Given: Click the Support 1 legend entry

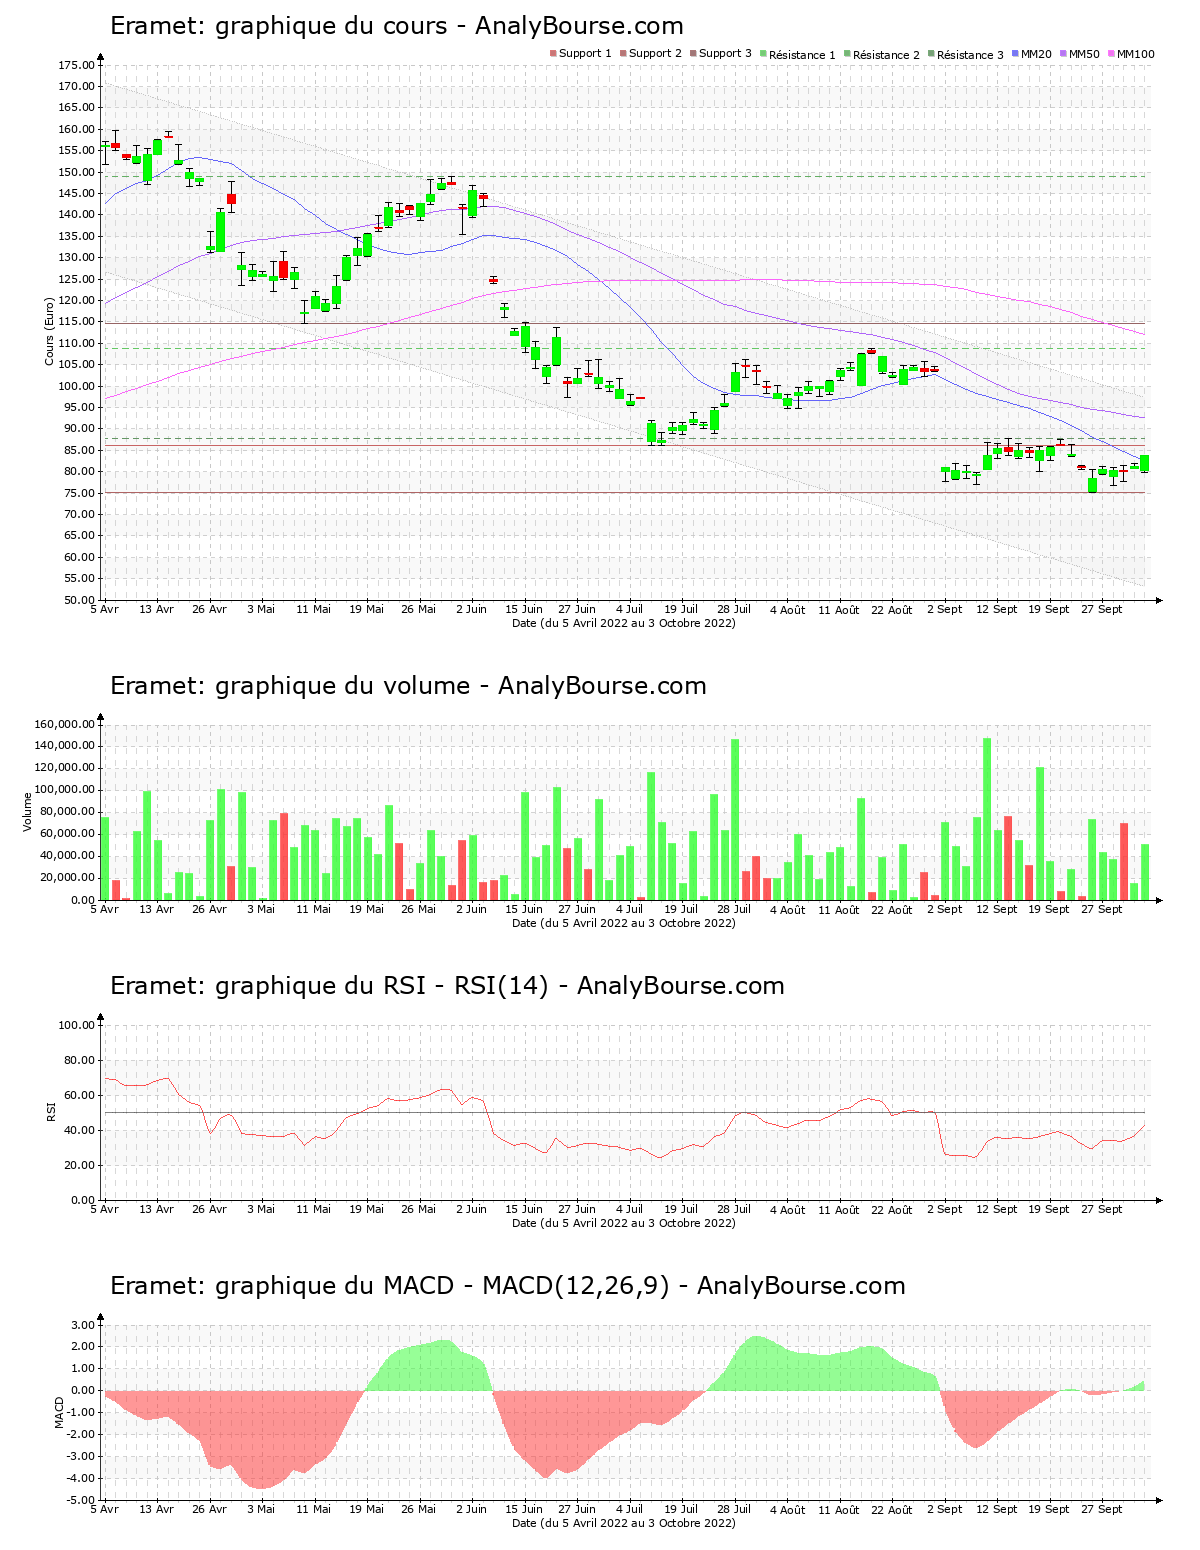Looking at the screenshot, I should pos(580,54).
